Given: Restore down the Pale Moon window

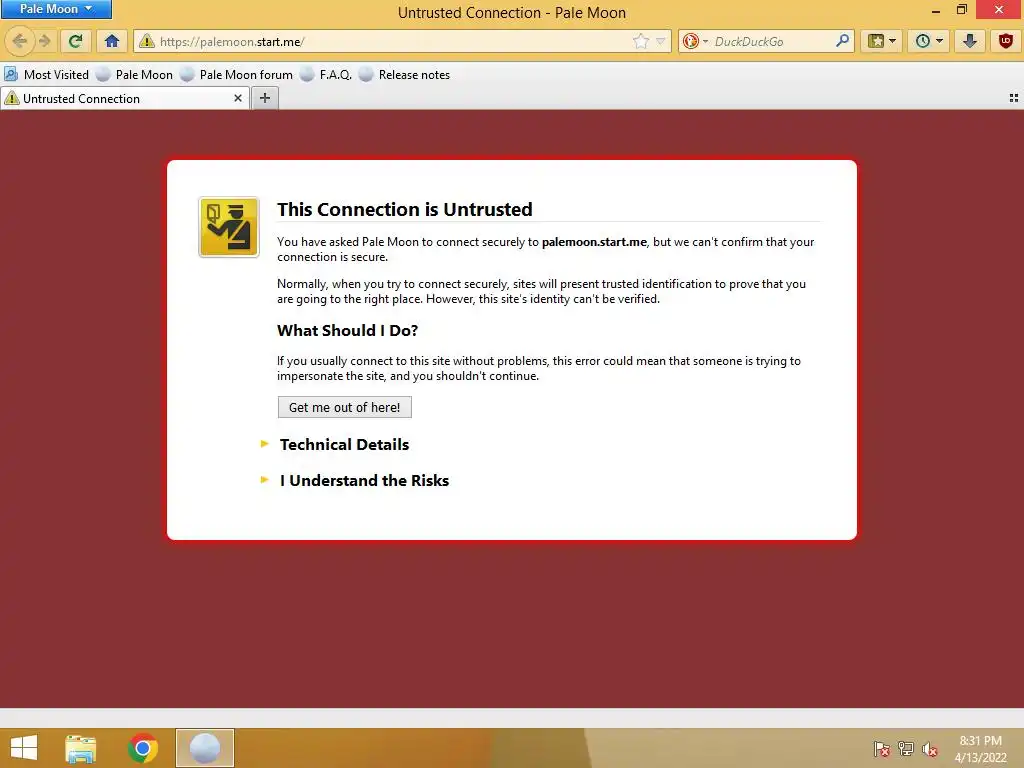Looking at the screenshot, I should tap(961, 10).
